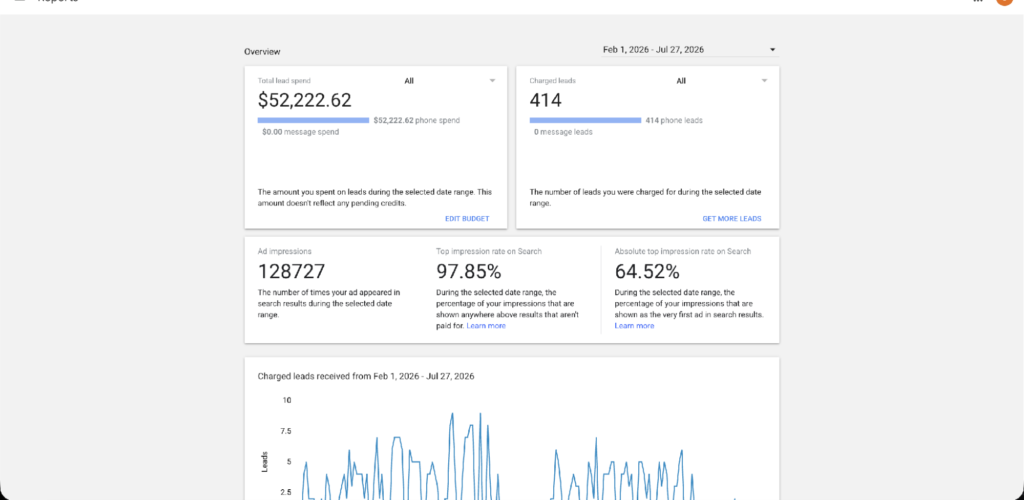Screen dimensions: 1024x500
Task: Expand the Charged leads dropdown arrow
Action: click(x=764, y=81)
